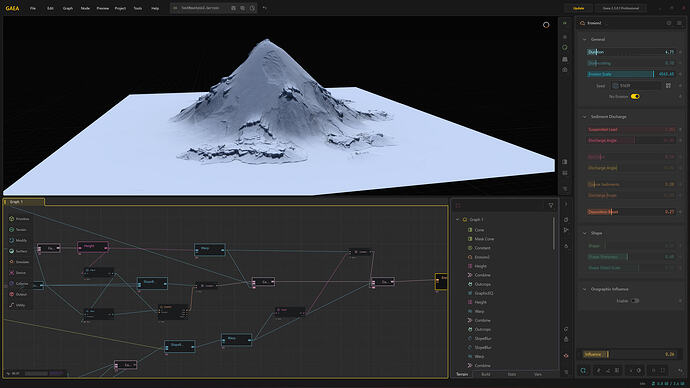Collapse the General section
The image size is (690, 388).
coord(585,40)
